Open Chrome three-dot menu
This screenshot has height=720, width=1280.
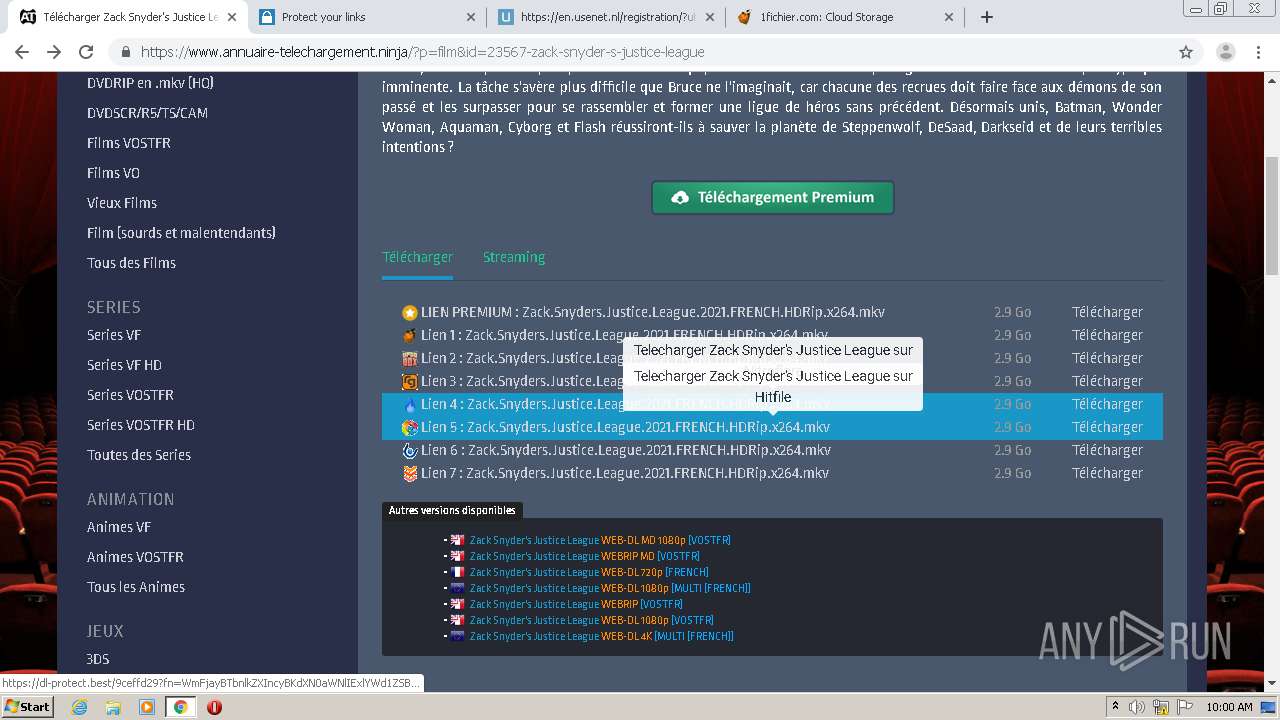[1258, 52]
